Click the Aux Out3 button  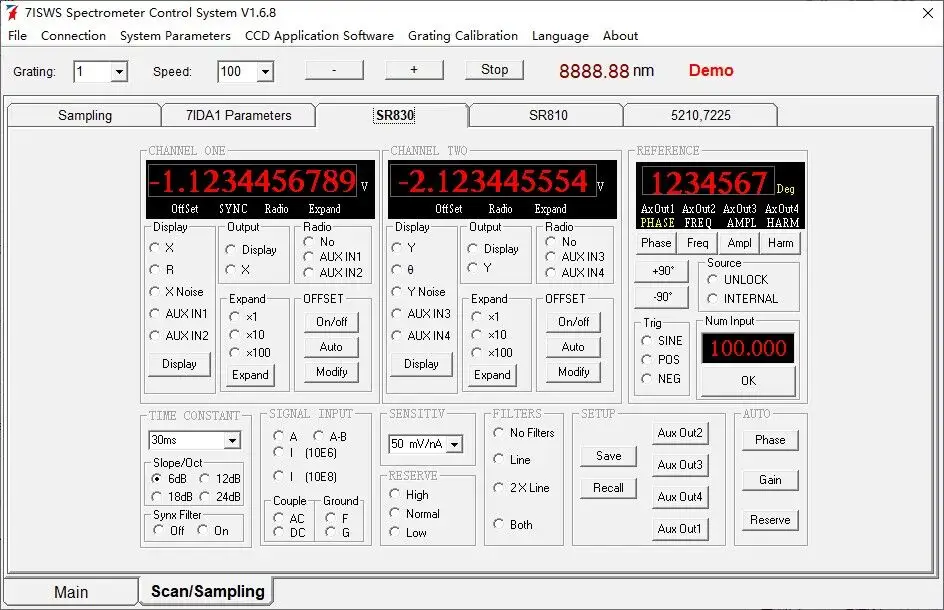pyautogui.click(x=680, y=465)
